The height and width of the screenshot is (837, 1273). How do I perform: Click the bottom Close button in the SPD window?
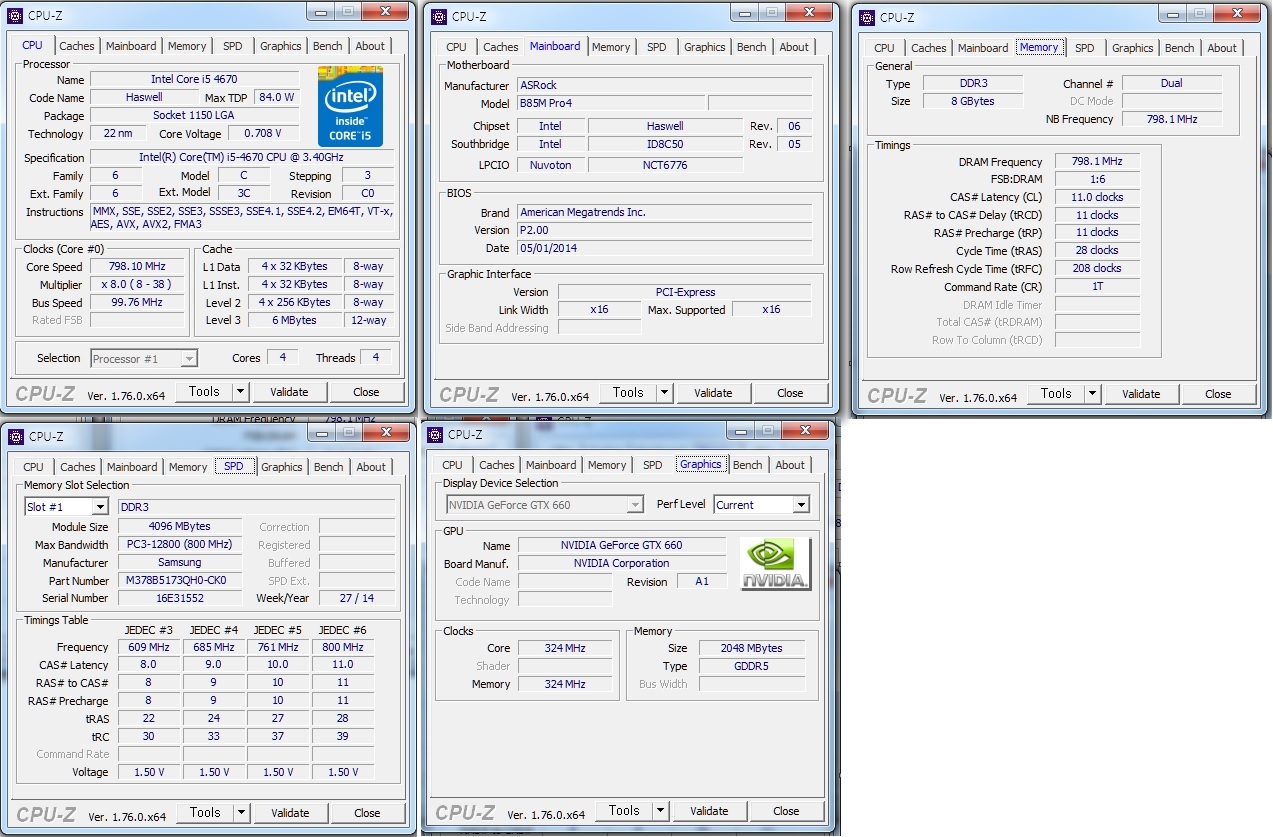367,813
